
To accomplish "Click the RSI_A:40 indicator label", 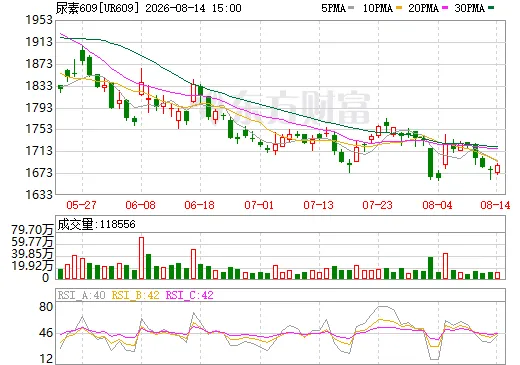I will pos(82,295).
